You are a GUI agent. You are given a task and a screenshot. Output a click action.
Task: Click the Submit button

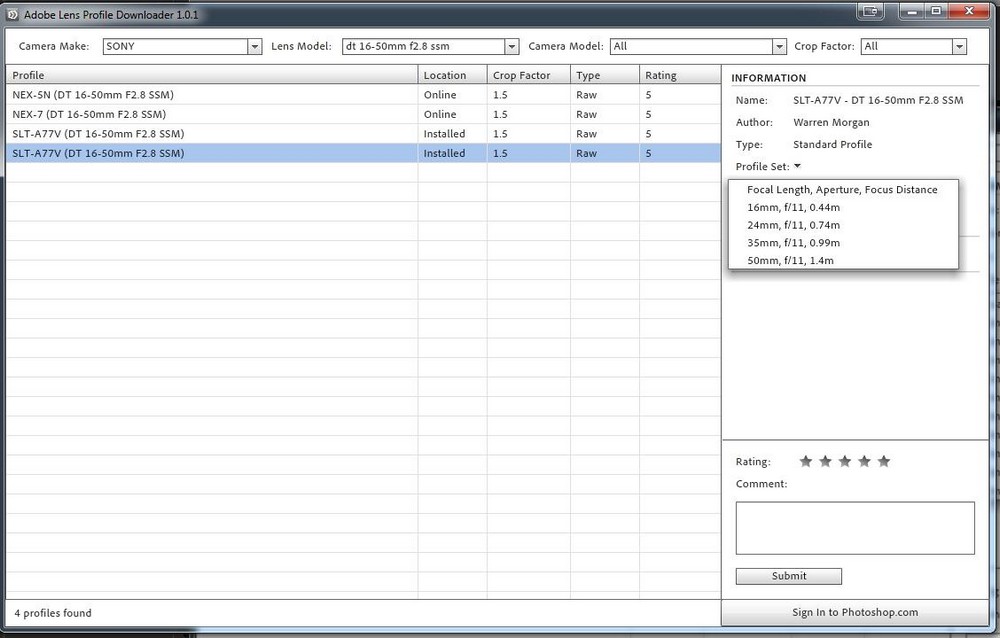[789, 576]
